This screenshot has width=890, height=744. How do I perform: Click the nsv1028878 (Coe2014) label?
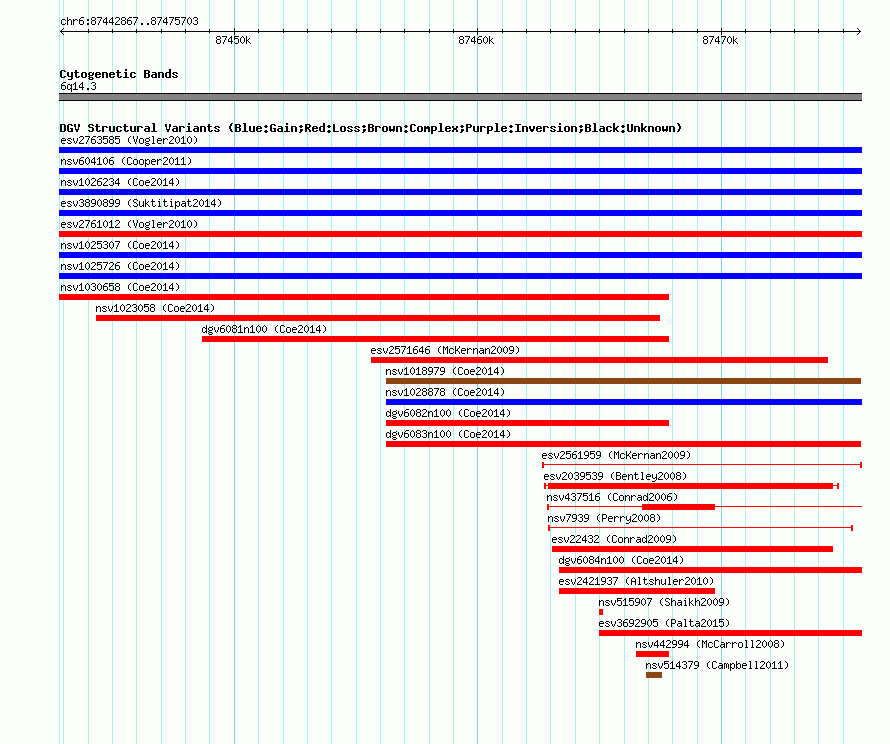coord(445,392)
